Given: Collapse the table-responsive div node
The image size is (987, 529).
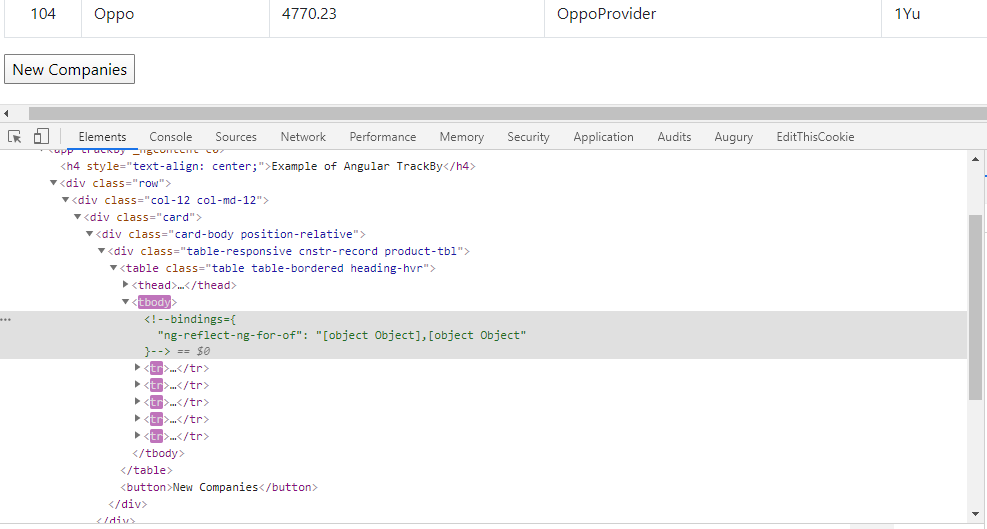Looking at the screenshot, I should pyautogui.click(x=102, y=251).
